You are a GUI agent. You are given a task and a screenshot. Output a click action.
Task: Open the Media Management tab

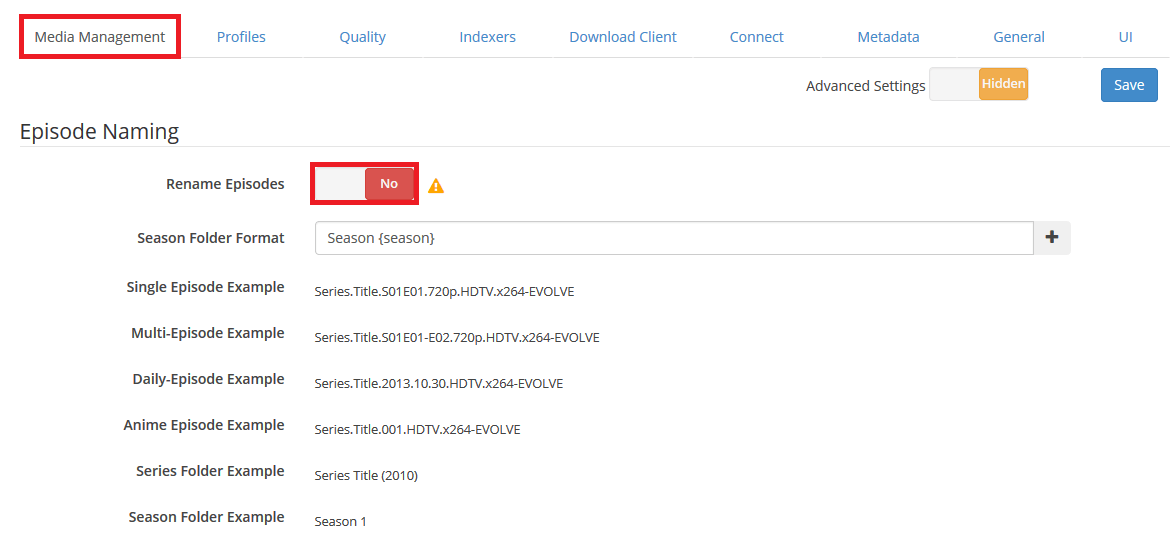click(100, 37)
